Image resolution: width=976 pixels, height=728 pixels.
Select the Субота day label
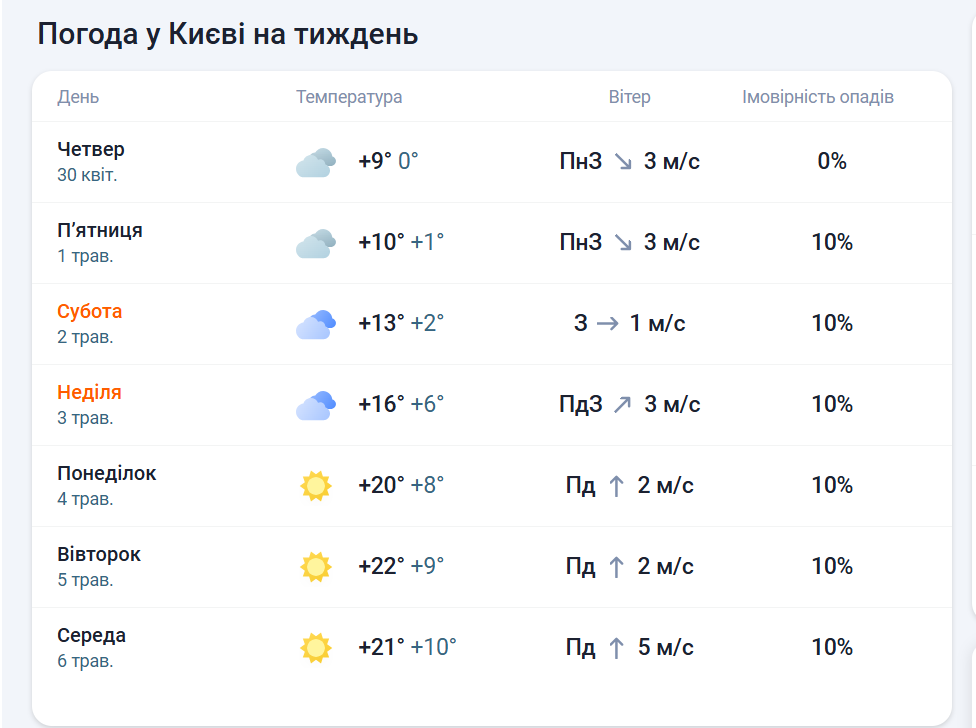click(90, 311)
